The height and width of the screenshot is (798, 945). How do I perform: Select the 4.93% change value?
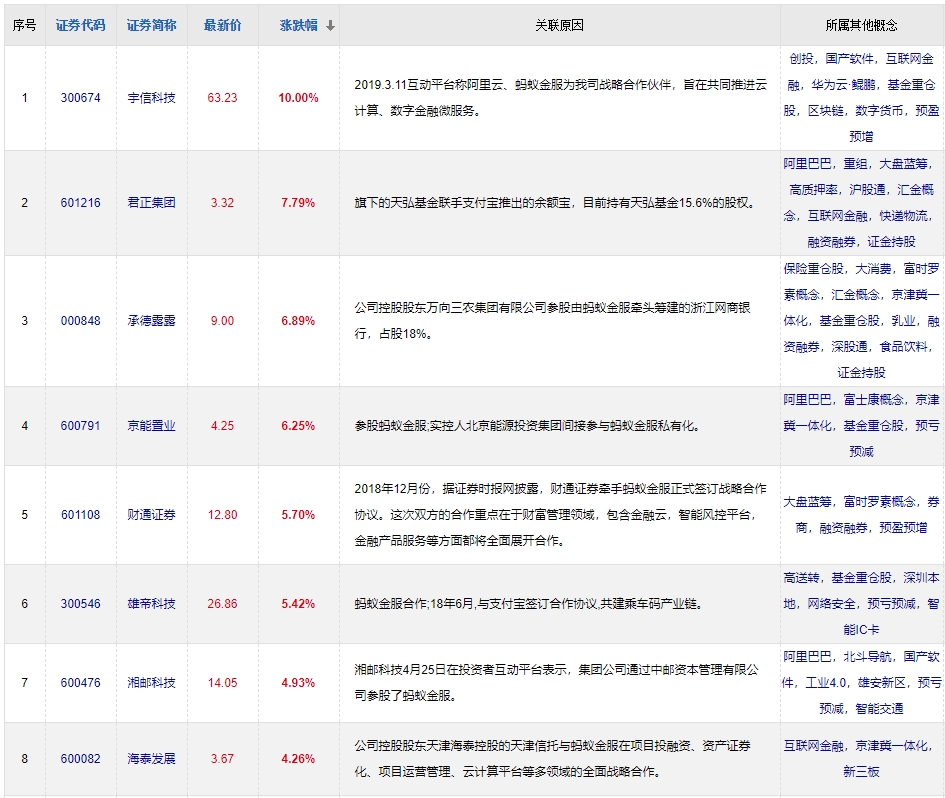298,682
